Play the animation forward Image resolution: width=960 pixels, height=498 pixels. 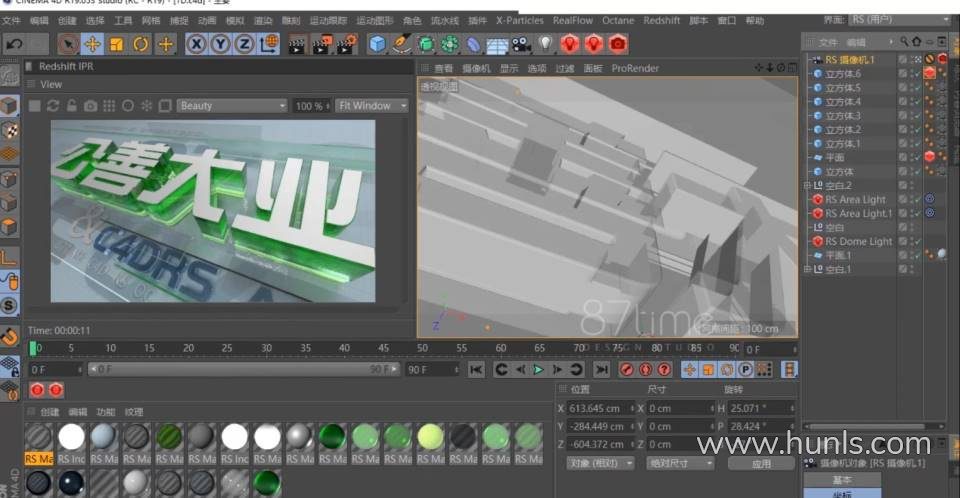(538, 369)
